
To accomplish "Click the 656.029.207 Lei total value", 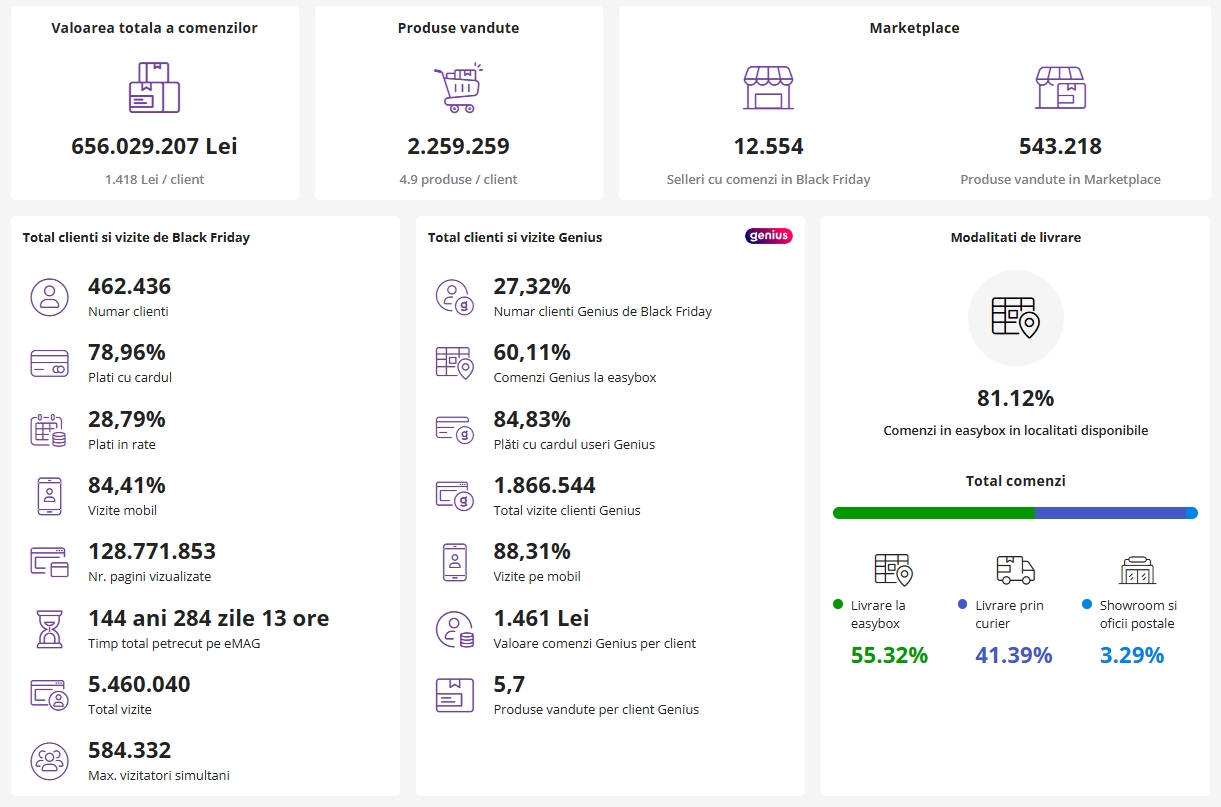I will pyautogui.click(x=154, y=146).
